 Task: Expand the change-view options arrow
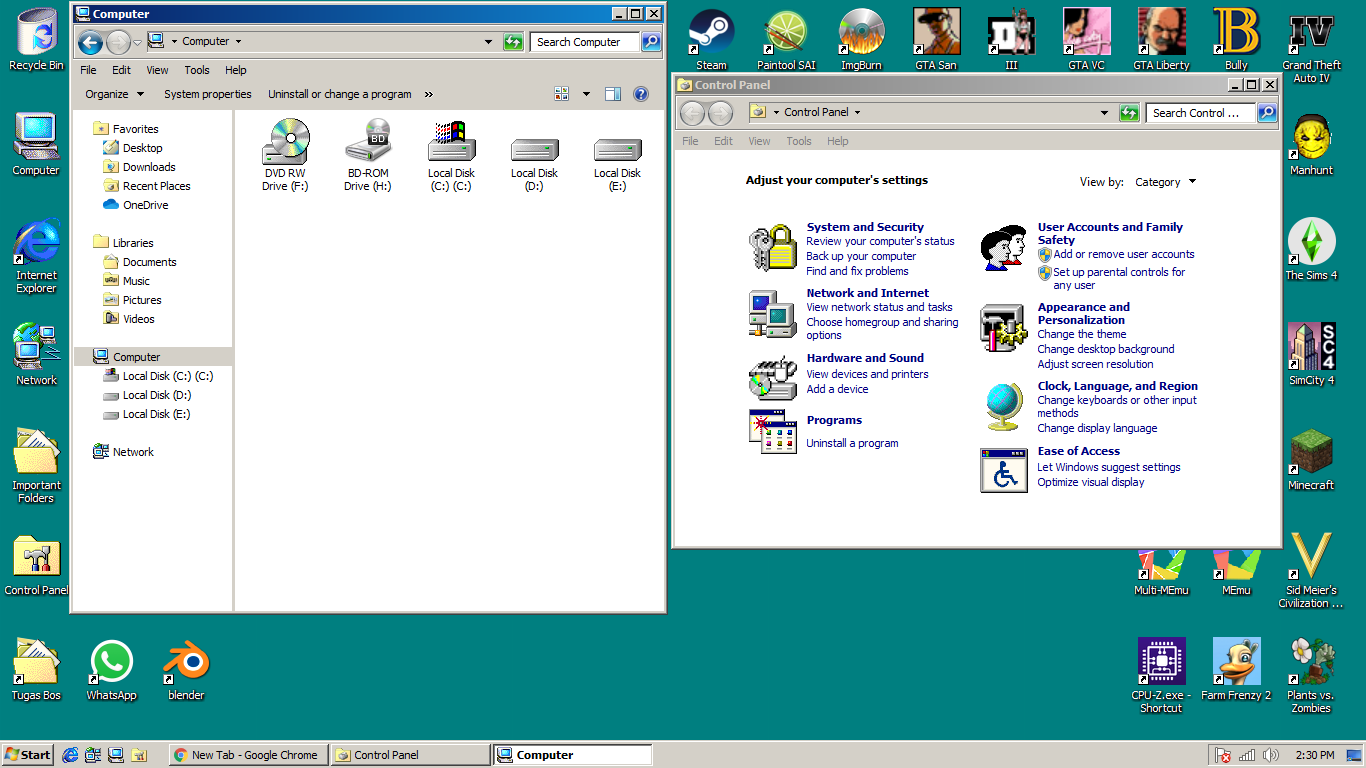[x=586, y=94]
